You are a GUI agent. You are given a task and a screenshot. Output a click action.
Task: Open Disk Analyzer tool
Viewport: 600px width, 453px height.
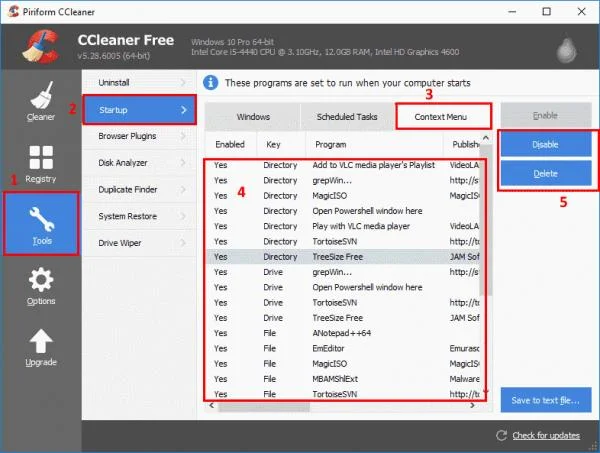[139, 163]
